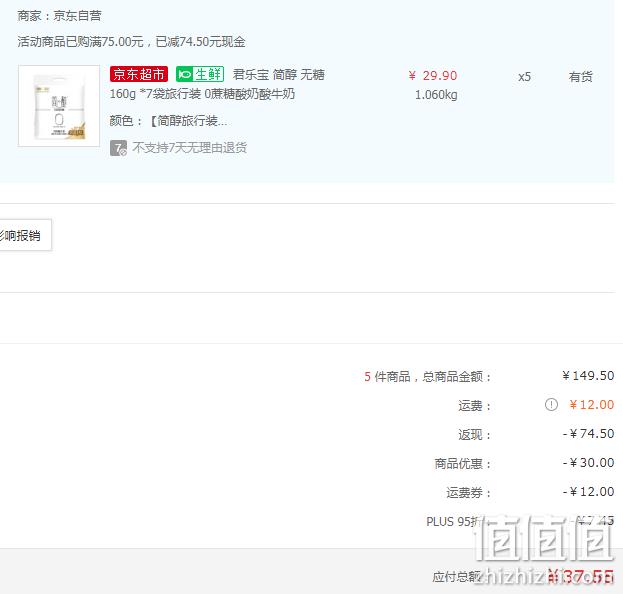Click the 运费券 label
Viewport: 623px width, 594px height.
468,493
